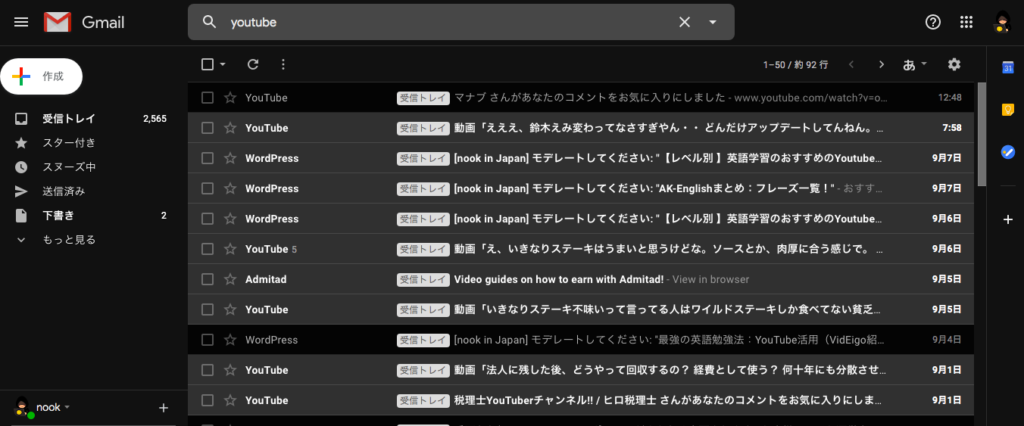The width and height of the screenshot is (1024, 426).
Task: Select checkbox for the 7:58 YouTube email
Action: pos(208,128)
